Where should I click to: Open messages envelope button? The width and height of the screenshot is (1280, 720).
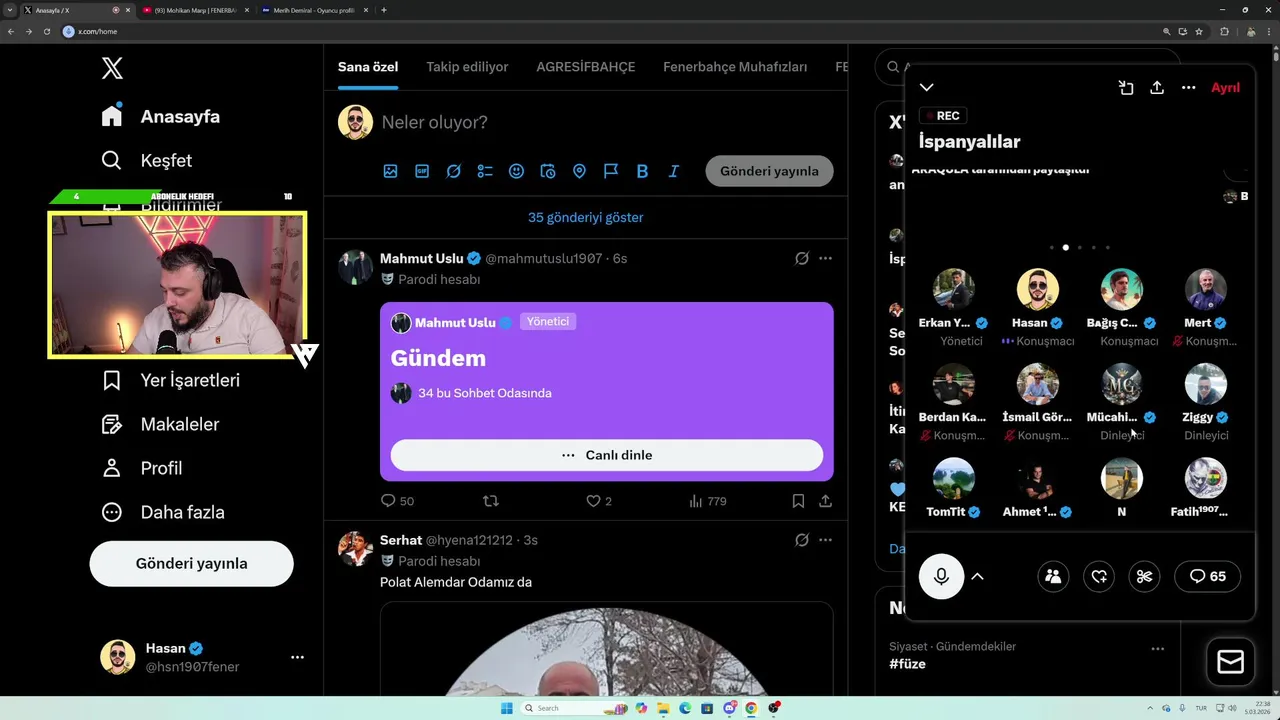[x=1230, y=662]
